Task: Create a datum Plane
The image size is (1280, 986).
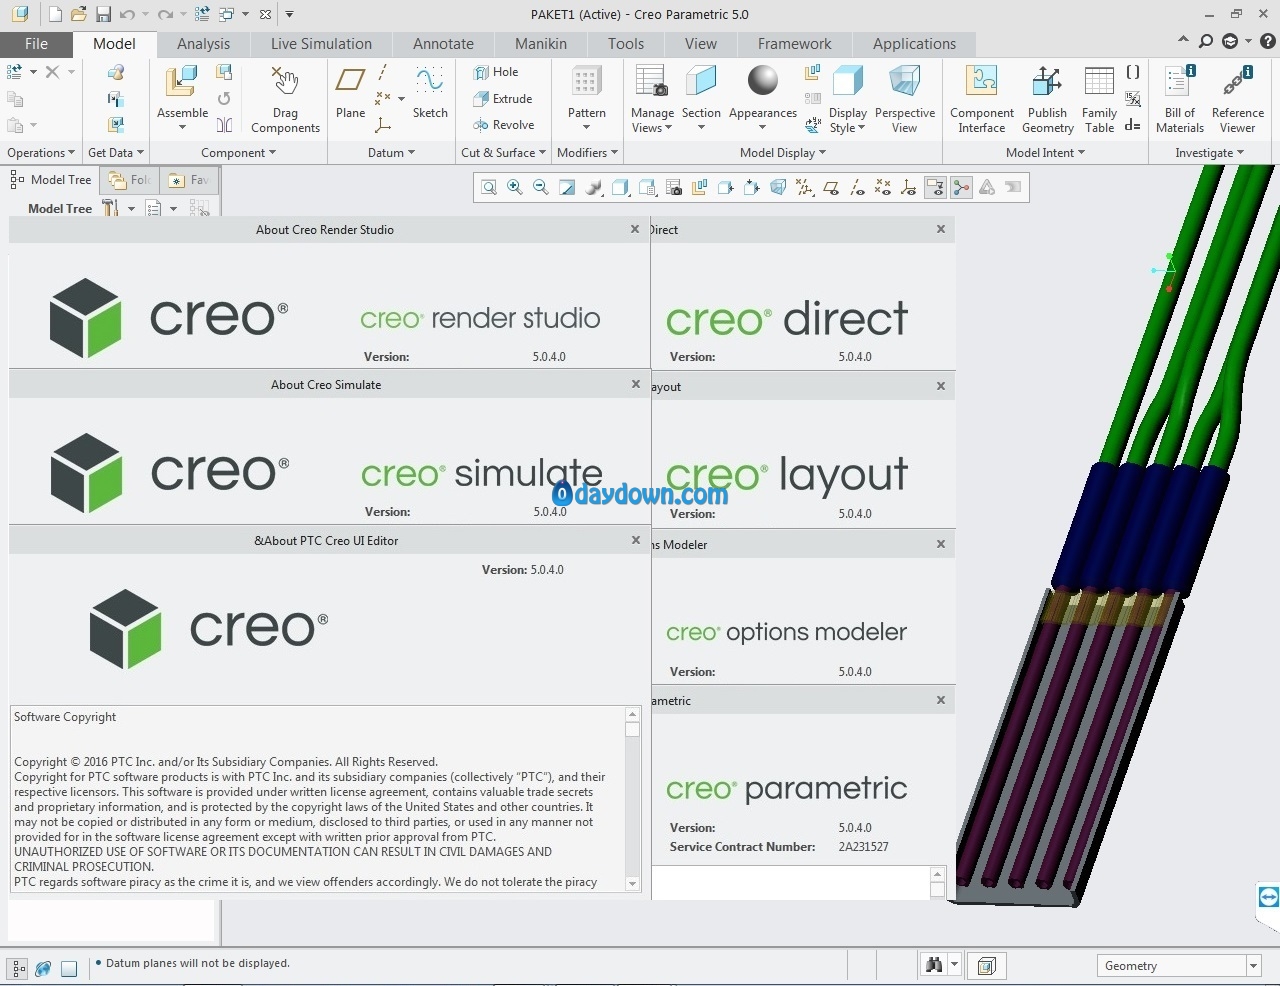Action: (350, 93)
